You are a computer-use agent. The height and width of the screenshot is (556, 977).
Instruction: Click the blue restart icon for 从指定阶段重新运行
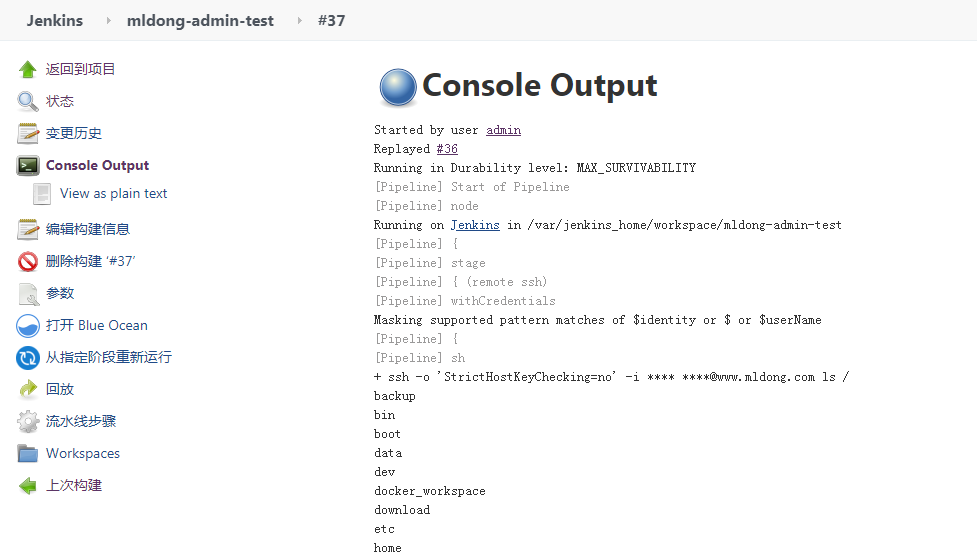tap(28, 357)
